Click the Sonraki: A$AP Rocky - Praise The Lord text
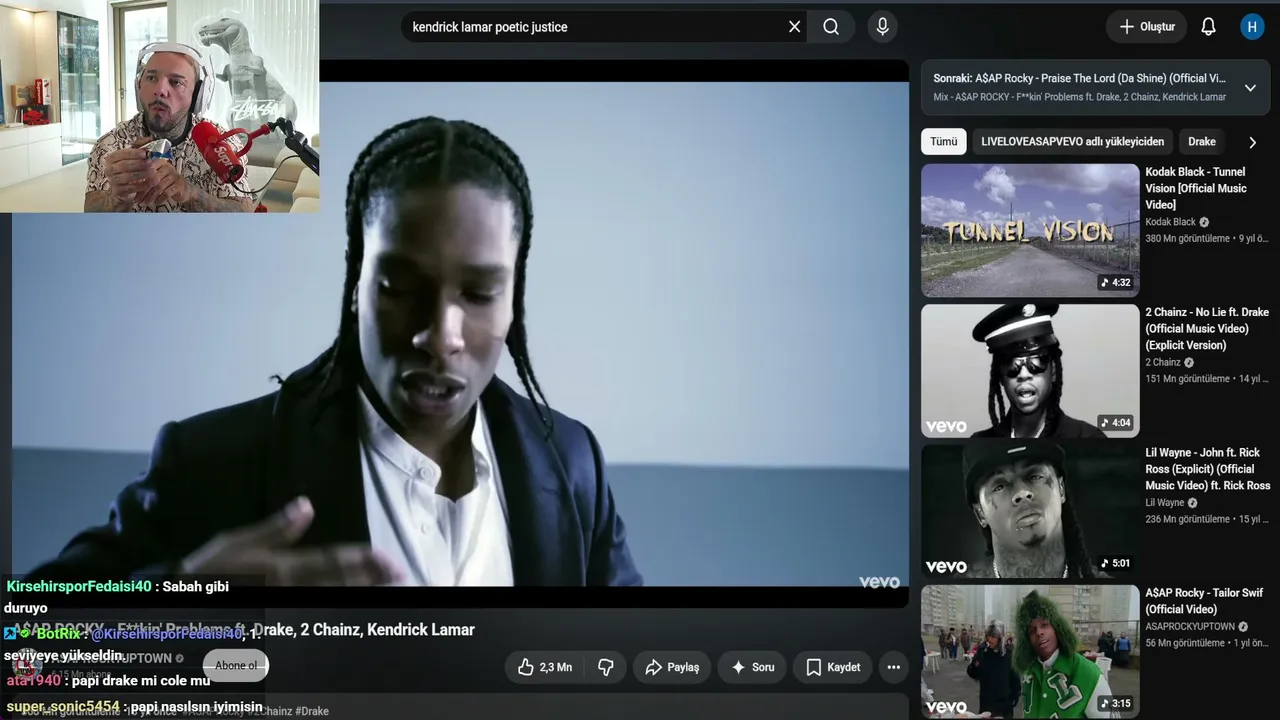Screen dimensions: 1280x720 (x=1079, y=78)
